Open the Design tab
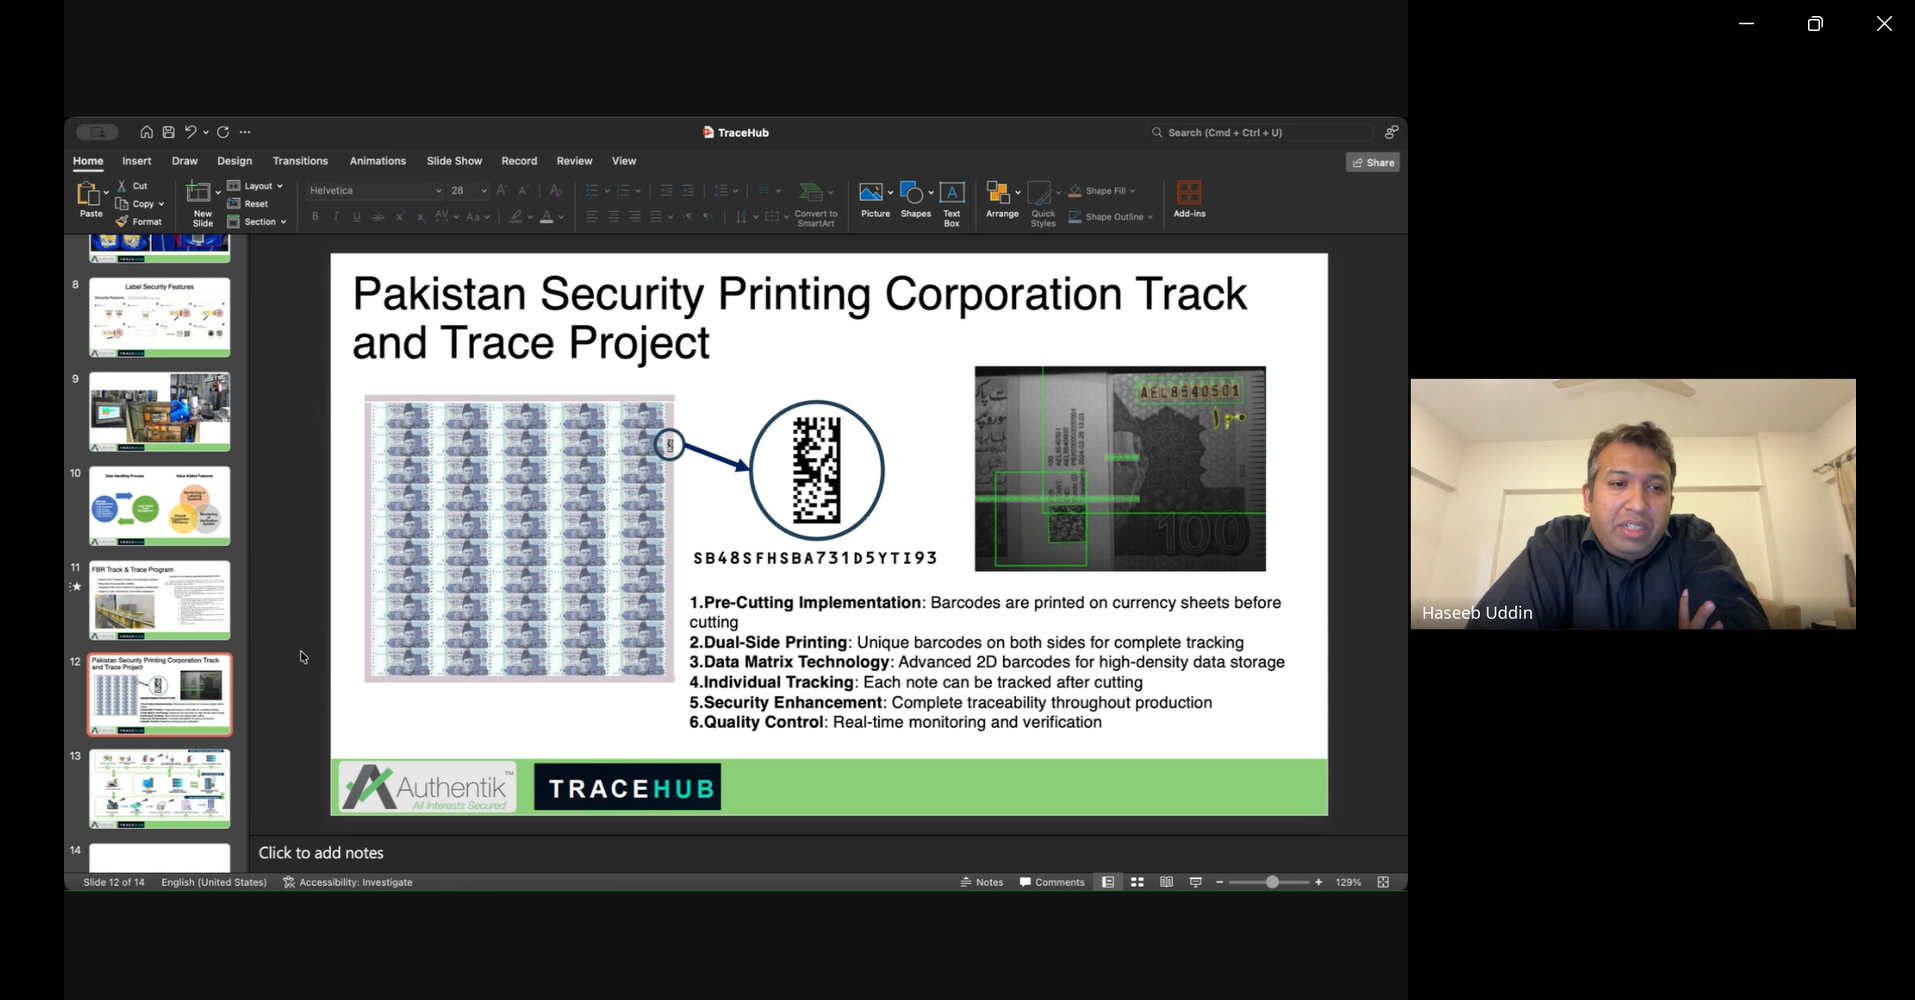This screenshot has width=1915, height=1000. click(x=234, y=161)
